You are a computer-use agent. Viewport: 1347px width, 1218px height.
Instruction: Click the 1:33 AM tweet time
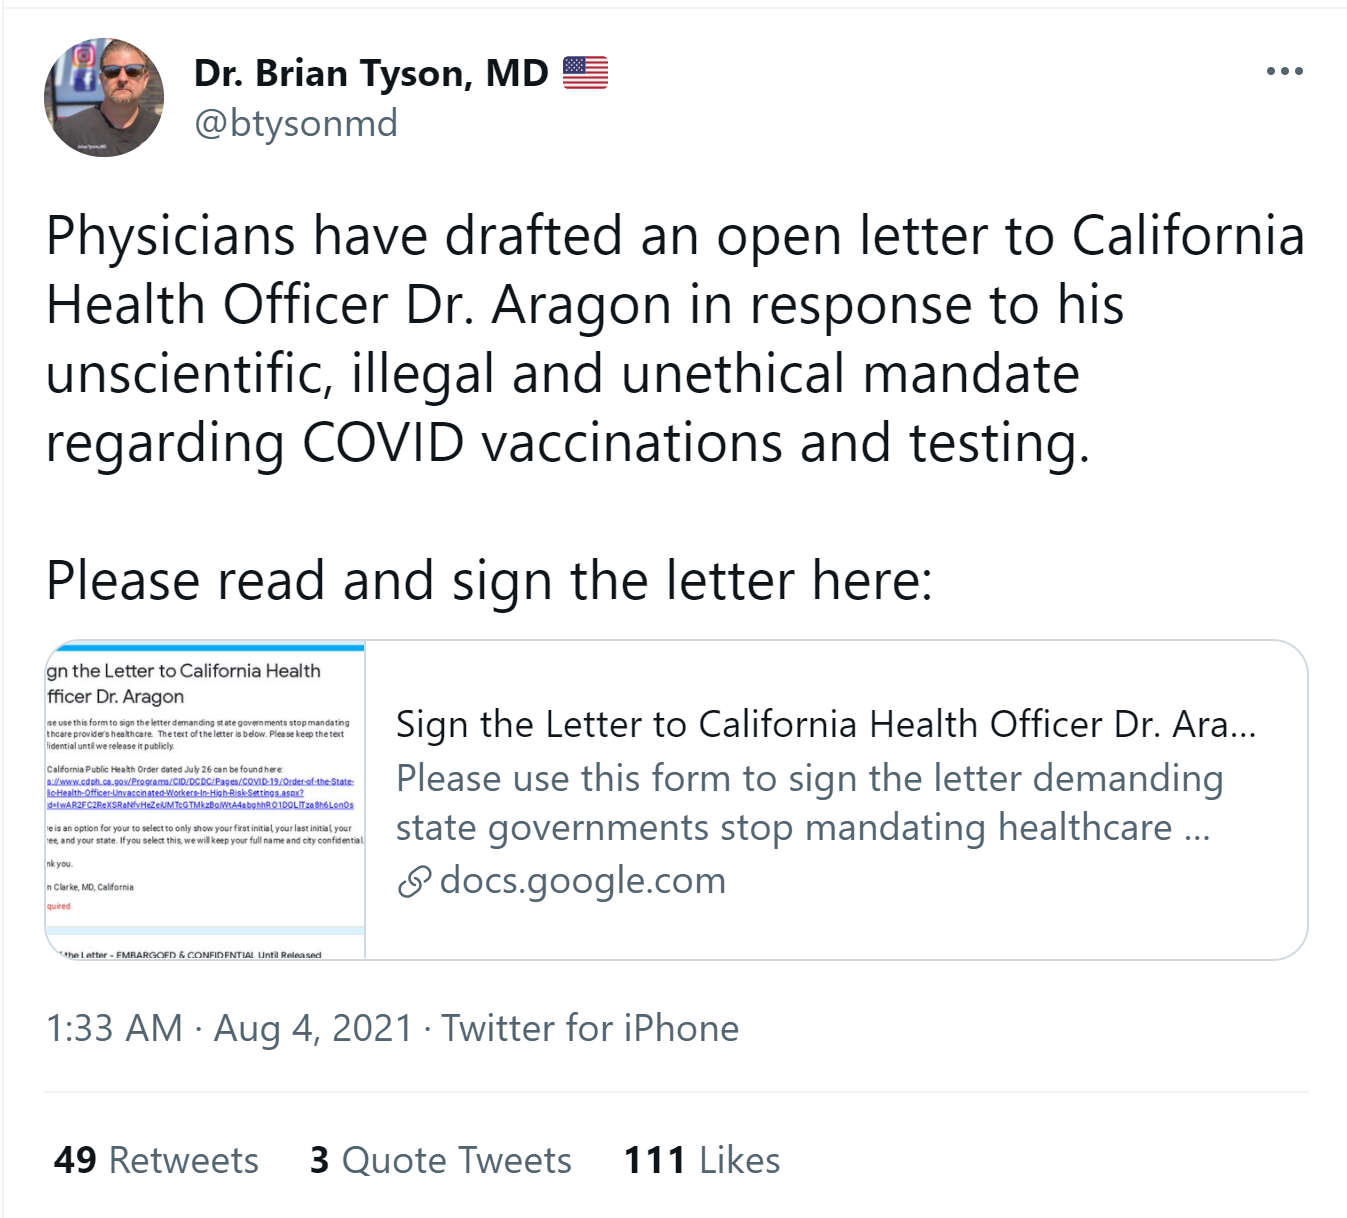pyautogui.click(x=114, y=1028)
